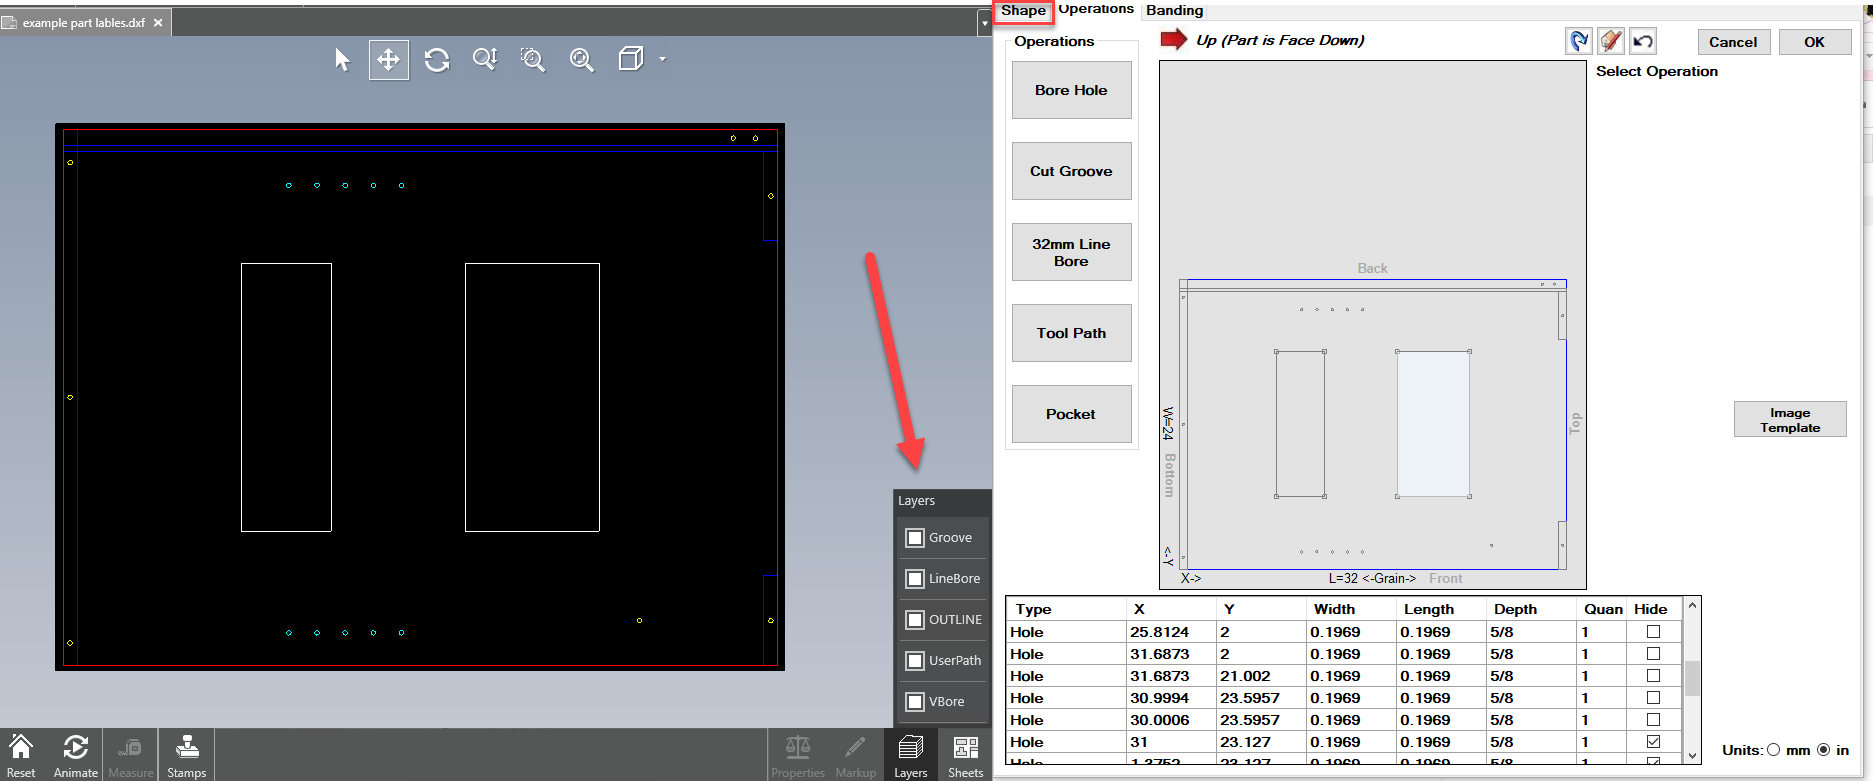Click the blue flip part arrow icon

point(1579,41)
